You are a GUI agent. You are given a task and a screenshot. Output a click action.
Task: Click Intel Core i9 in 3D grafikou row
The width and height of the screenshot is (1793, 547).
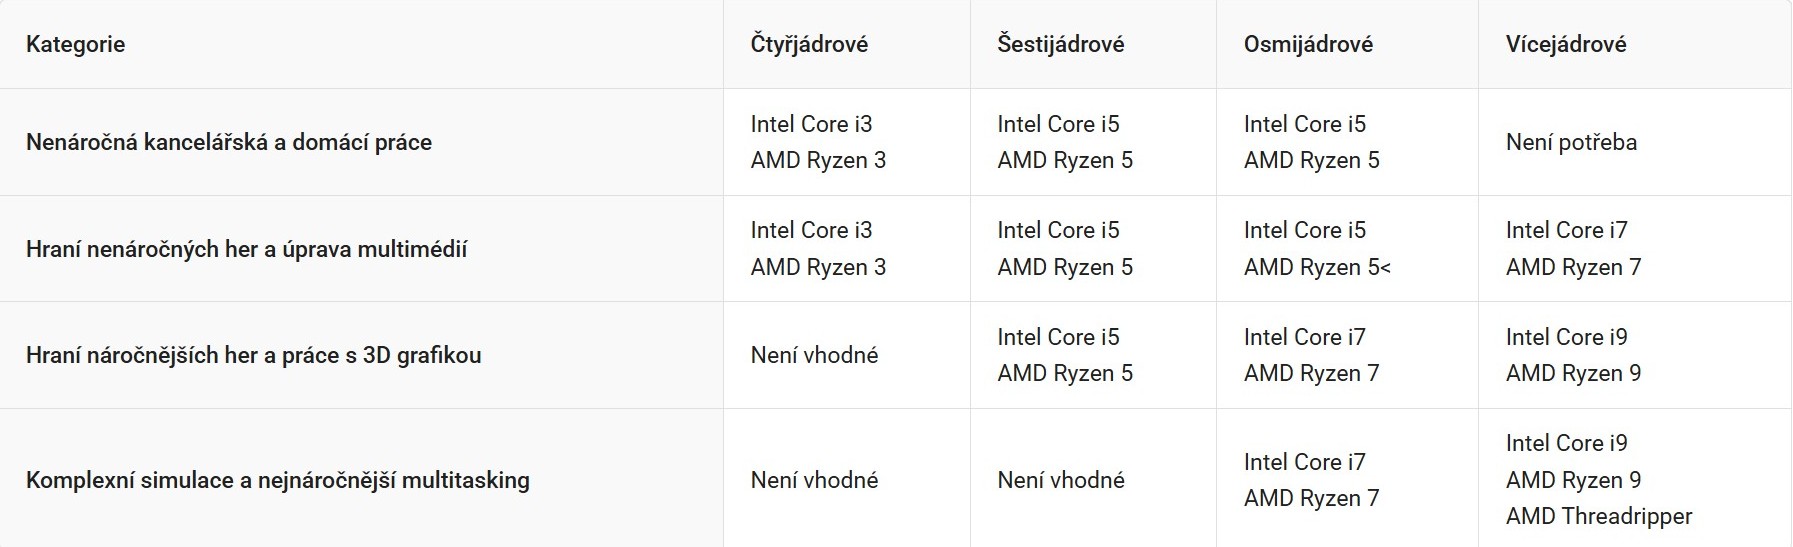tap(1566, 337)
